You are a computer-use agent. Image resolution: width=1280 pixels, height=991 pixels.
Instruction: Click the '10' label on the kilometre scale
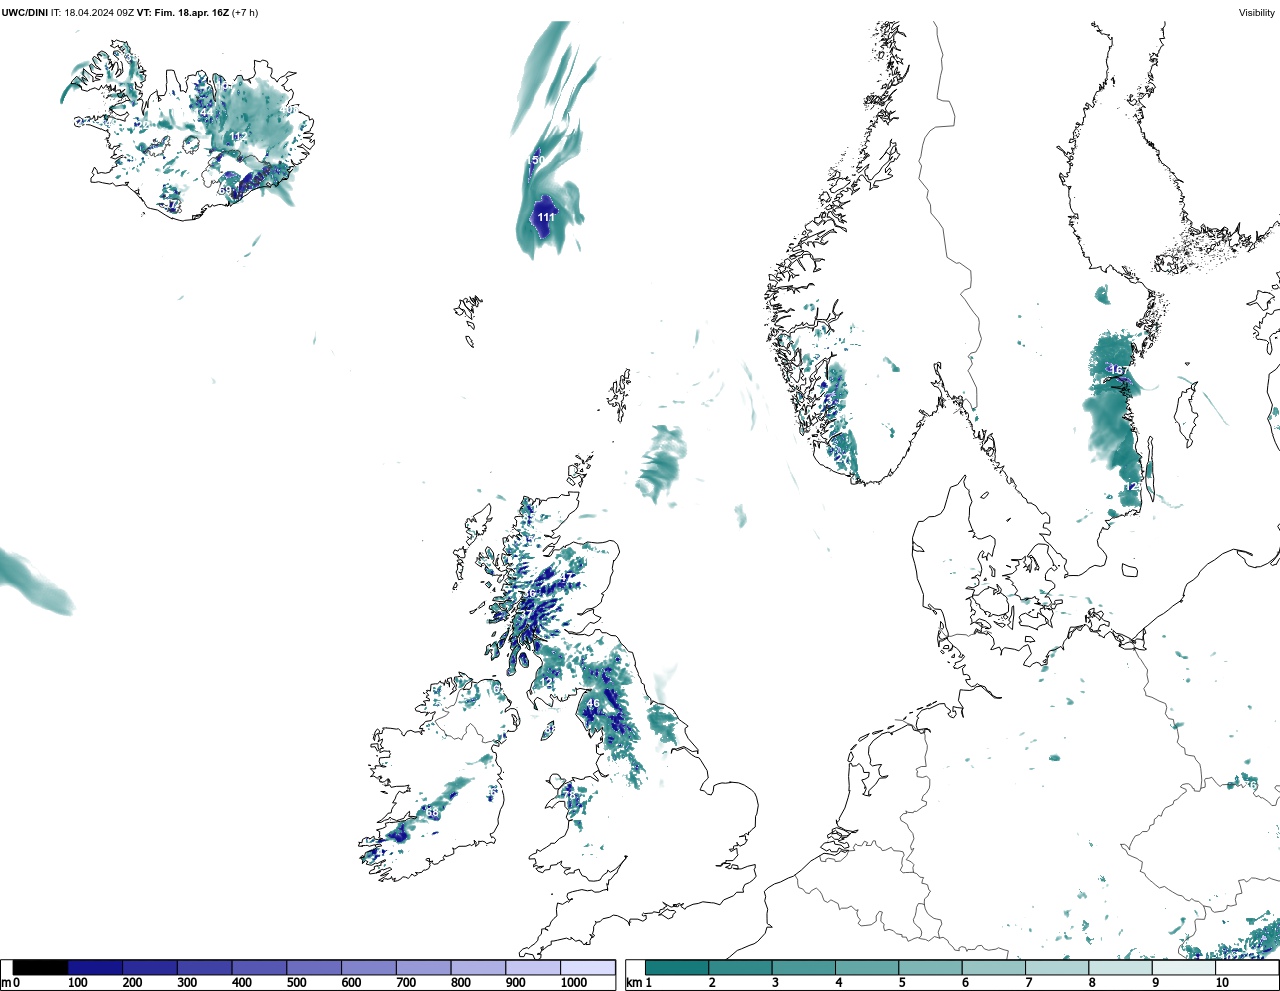[x=1222, y=983]
